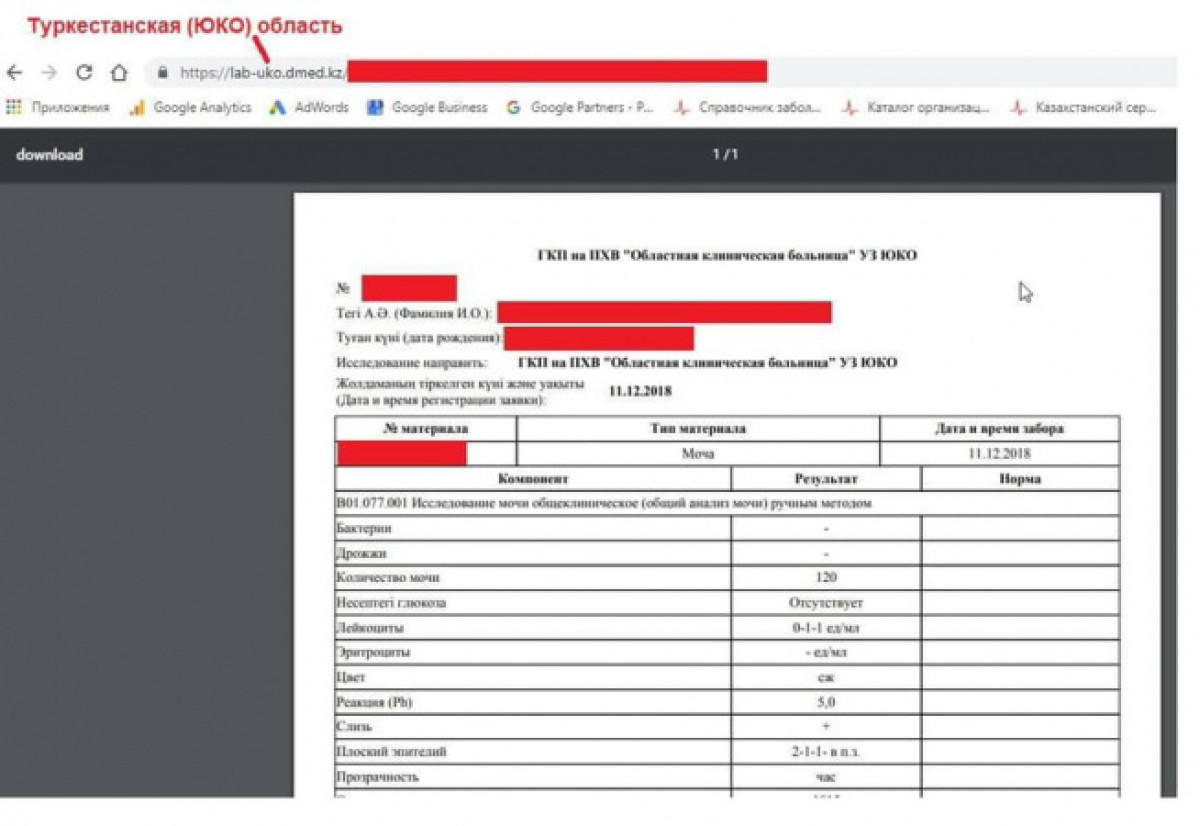Go to the browser home page
This screenshot has height=826, width=1200.
(x=119, y=73)
